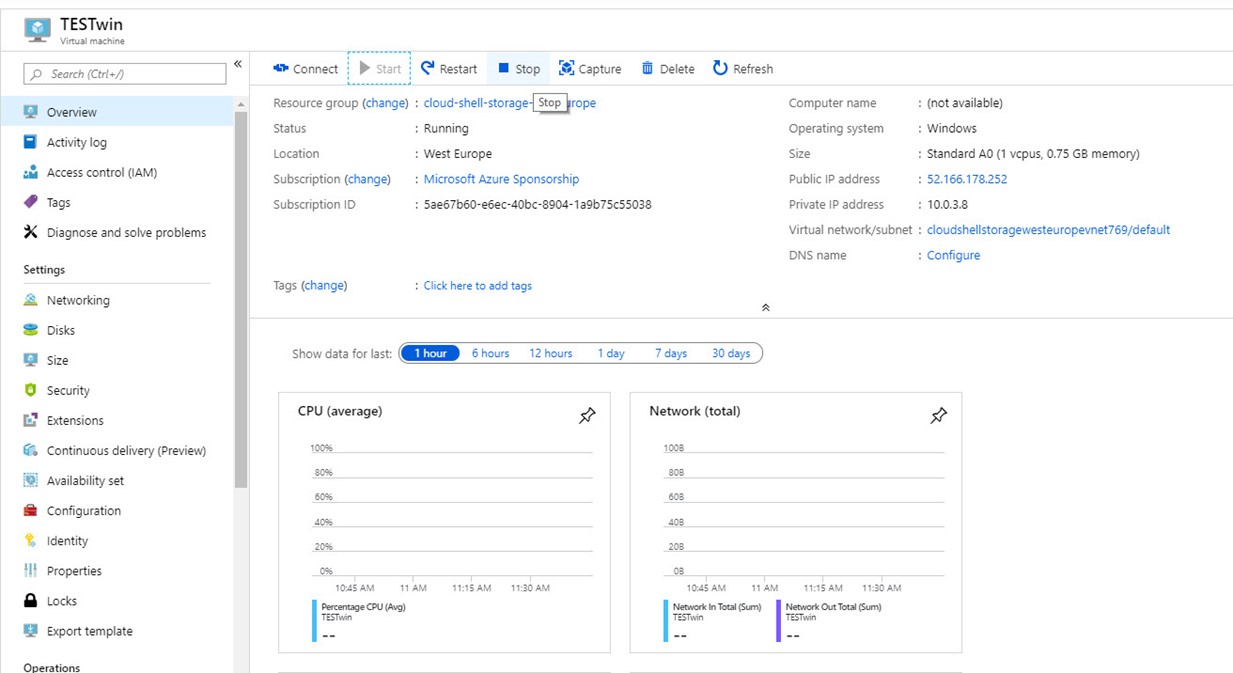
Task: Open the Activity log page
Action: (x=76, y=142)
